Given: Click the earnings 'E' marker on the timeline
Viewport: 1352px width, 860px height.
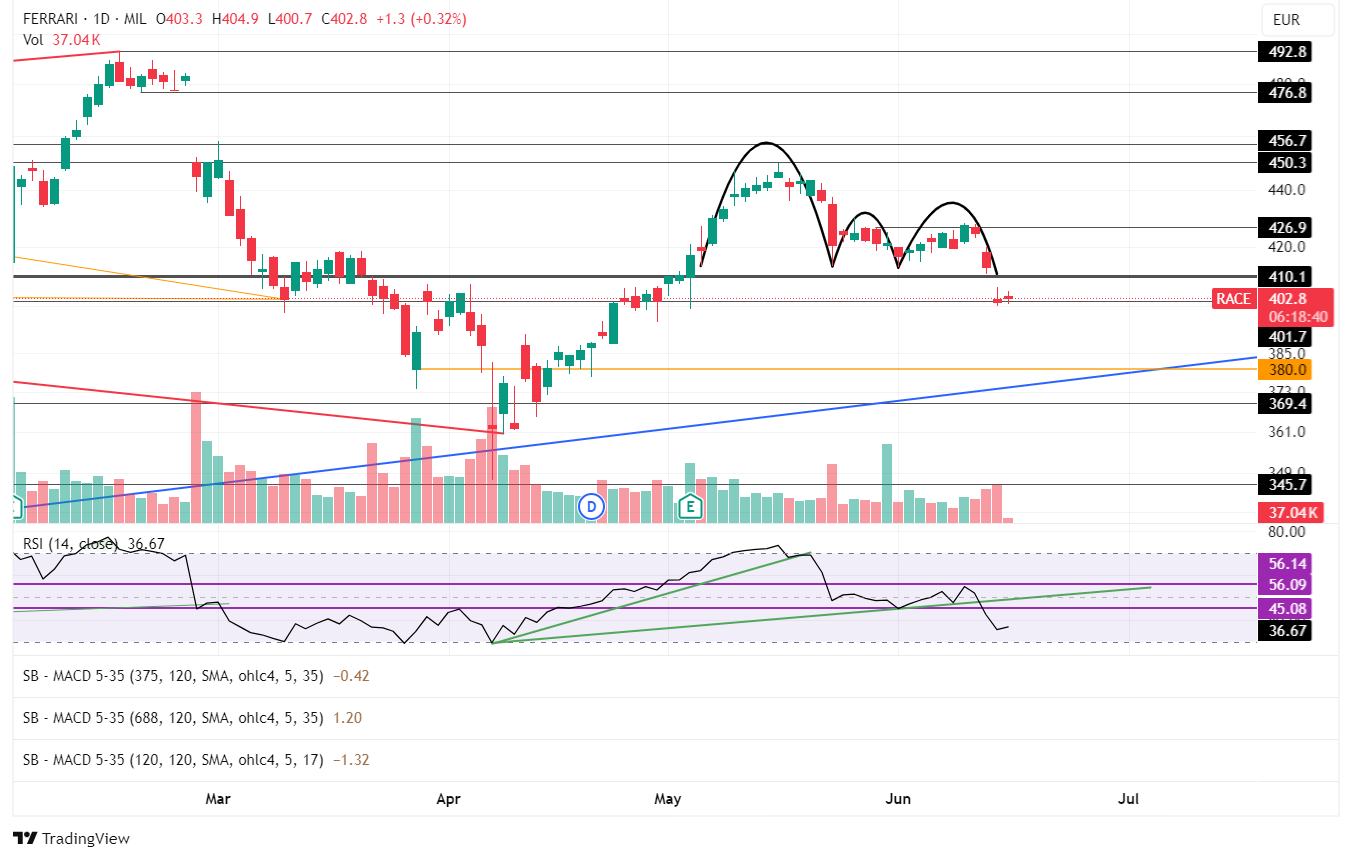Looking at the screenshot, I should pos(690,507).
